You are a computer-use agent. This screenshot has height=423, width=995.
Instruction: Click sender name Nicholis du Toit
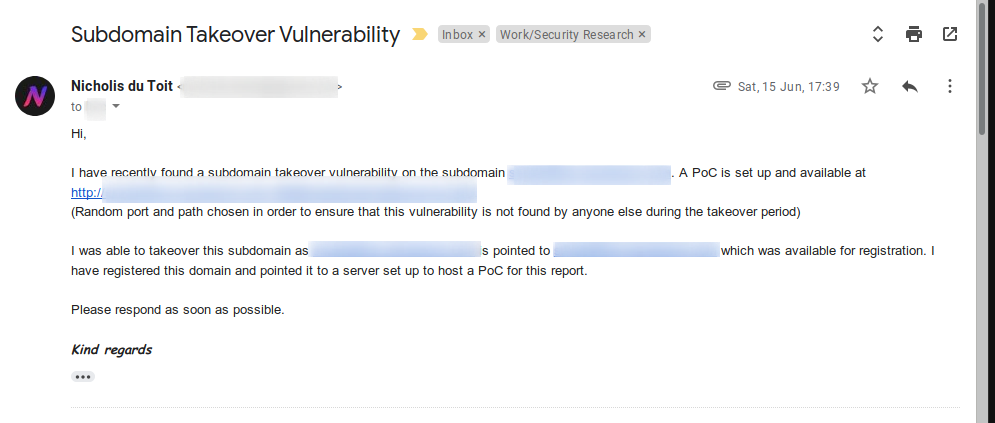[122, 86]
